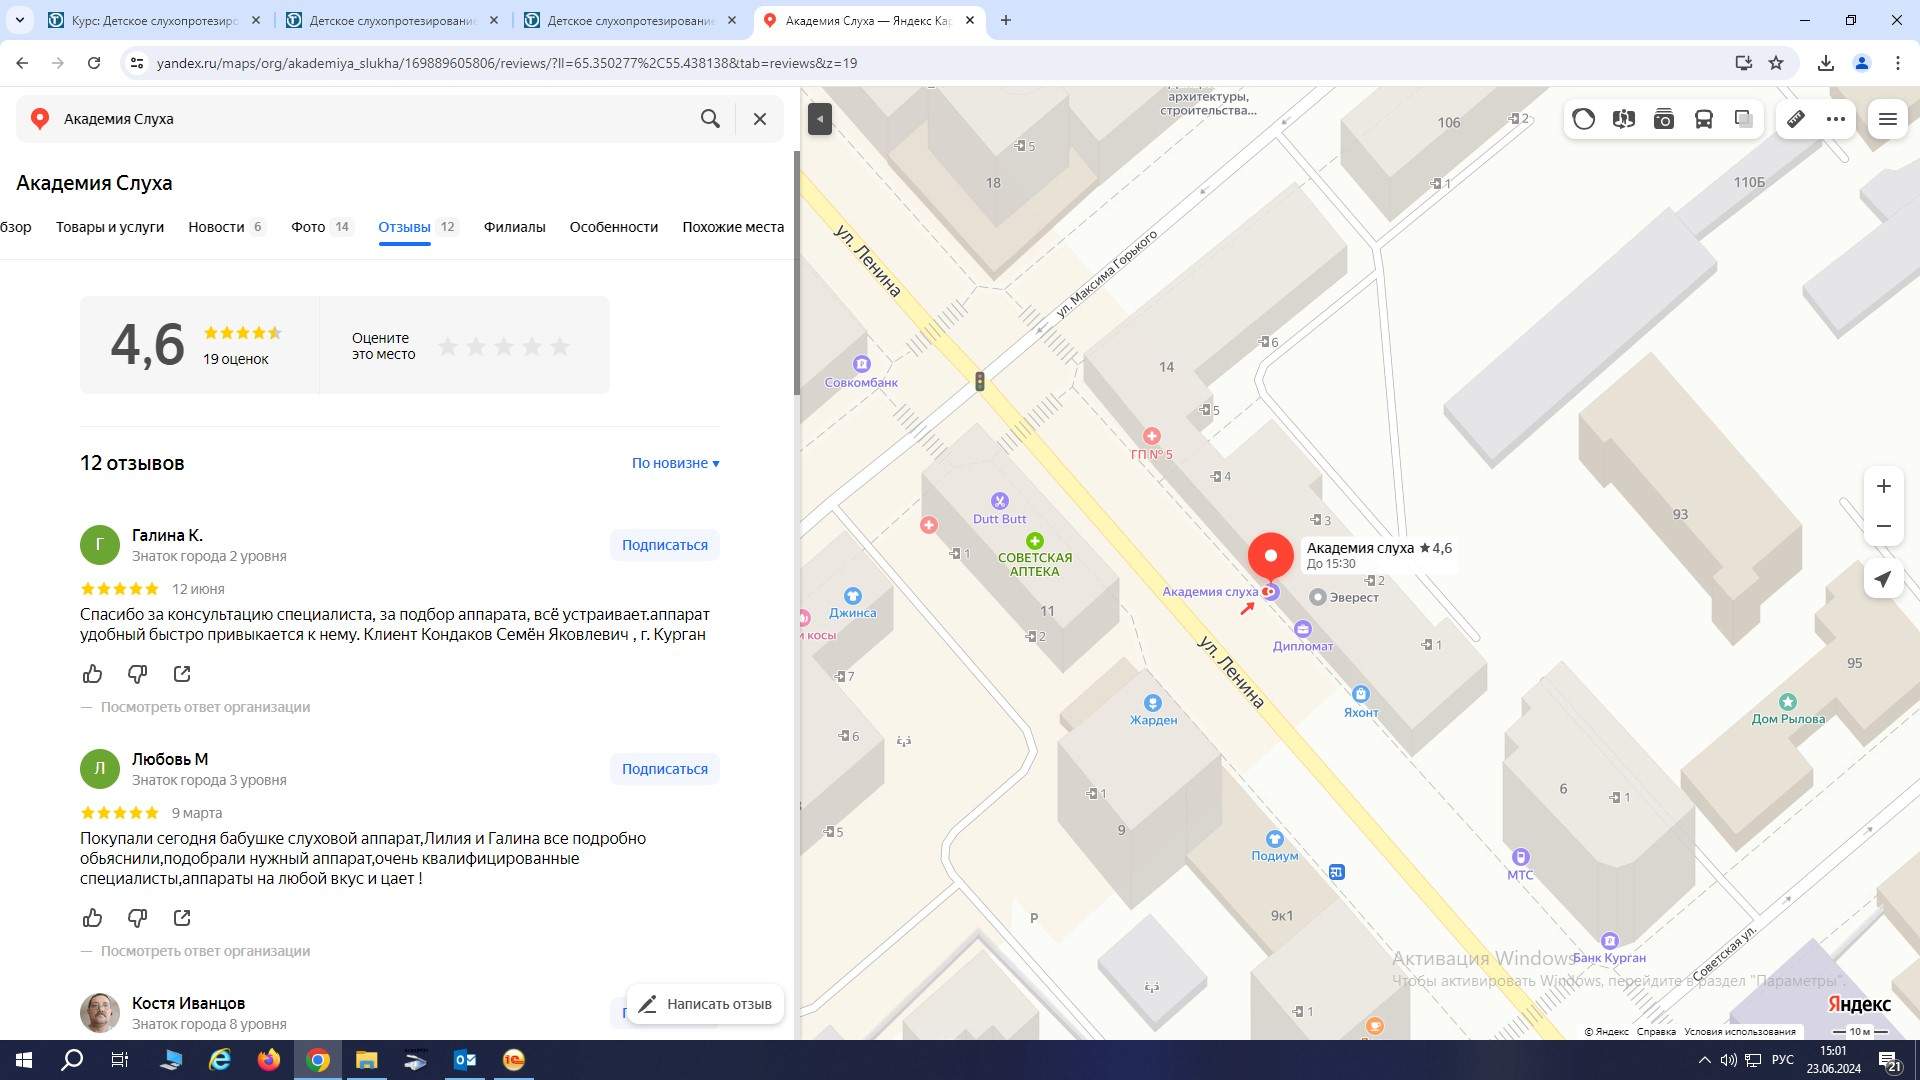This screenshot has width=1920, height=1080.
Task: Share Любовь М's review
Action: pyautogui.click(x=182, y=918)
